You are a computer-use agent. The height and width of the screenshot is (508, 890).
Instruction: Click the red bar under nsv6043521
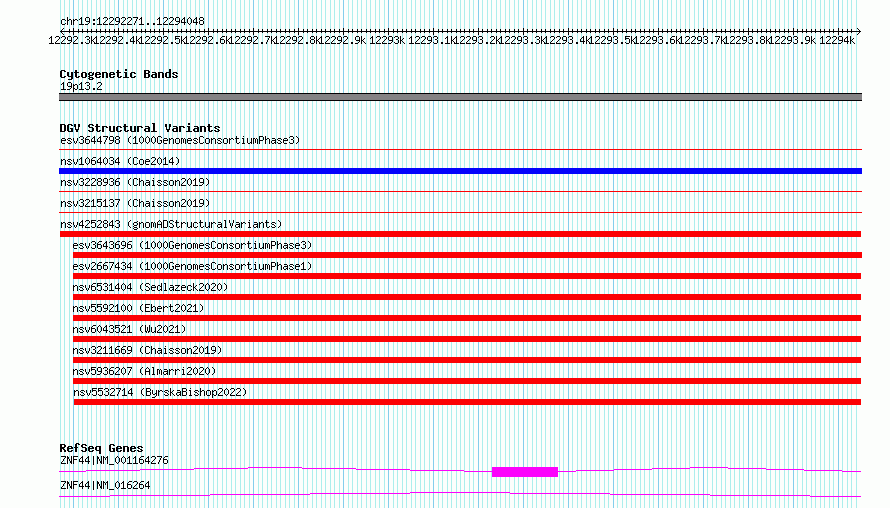(467, 339)
